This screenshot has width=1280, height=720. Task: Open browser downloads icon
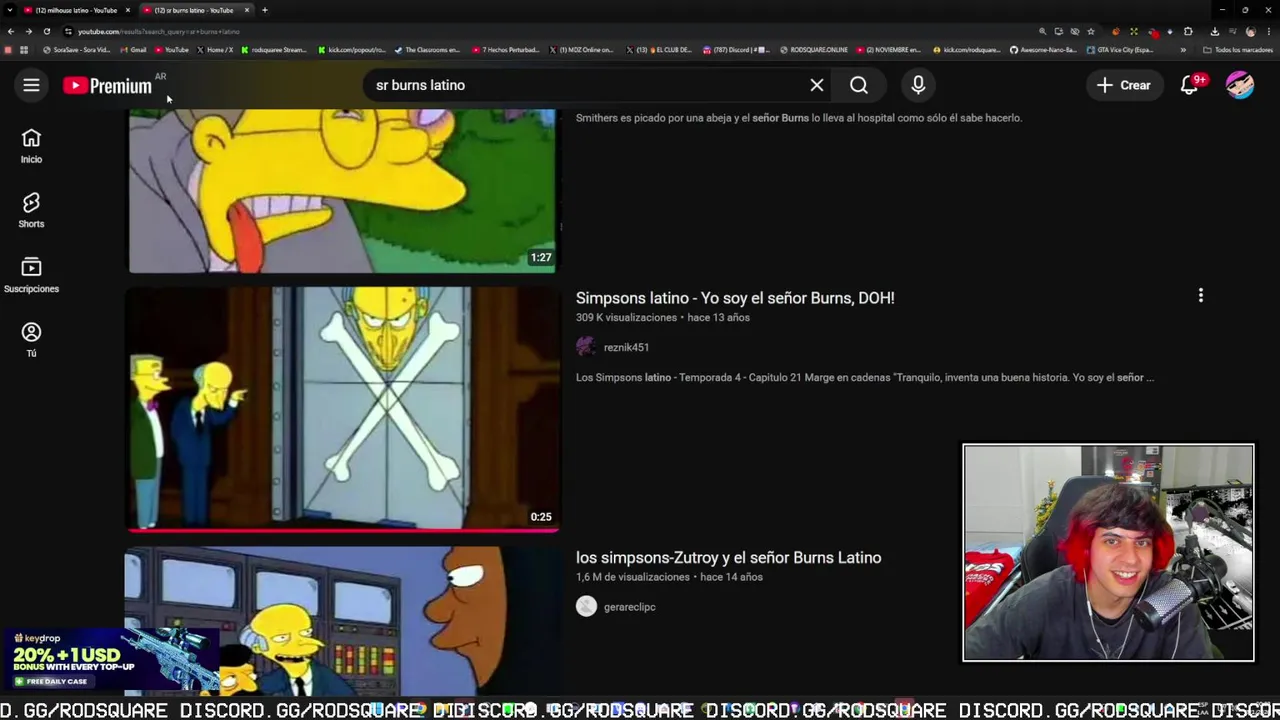point(1214,31)
